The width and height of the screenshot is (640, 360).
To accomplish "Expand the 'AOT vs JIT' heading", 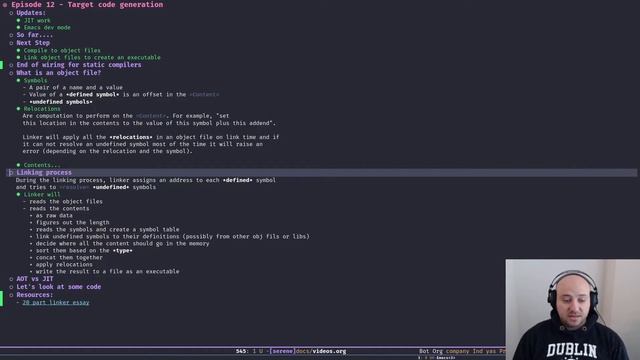I will click(35, 279).
